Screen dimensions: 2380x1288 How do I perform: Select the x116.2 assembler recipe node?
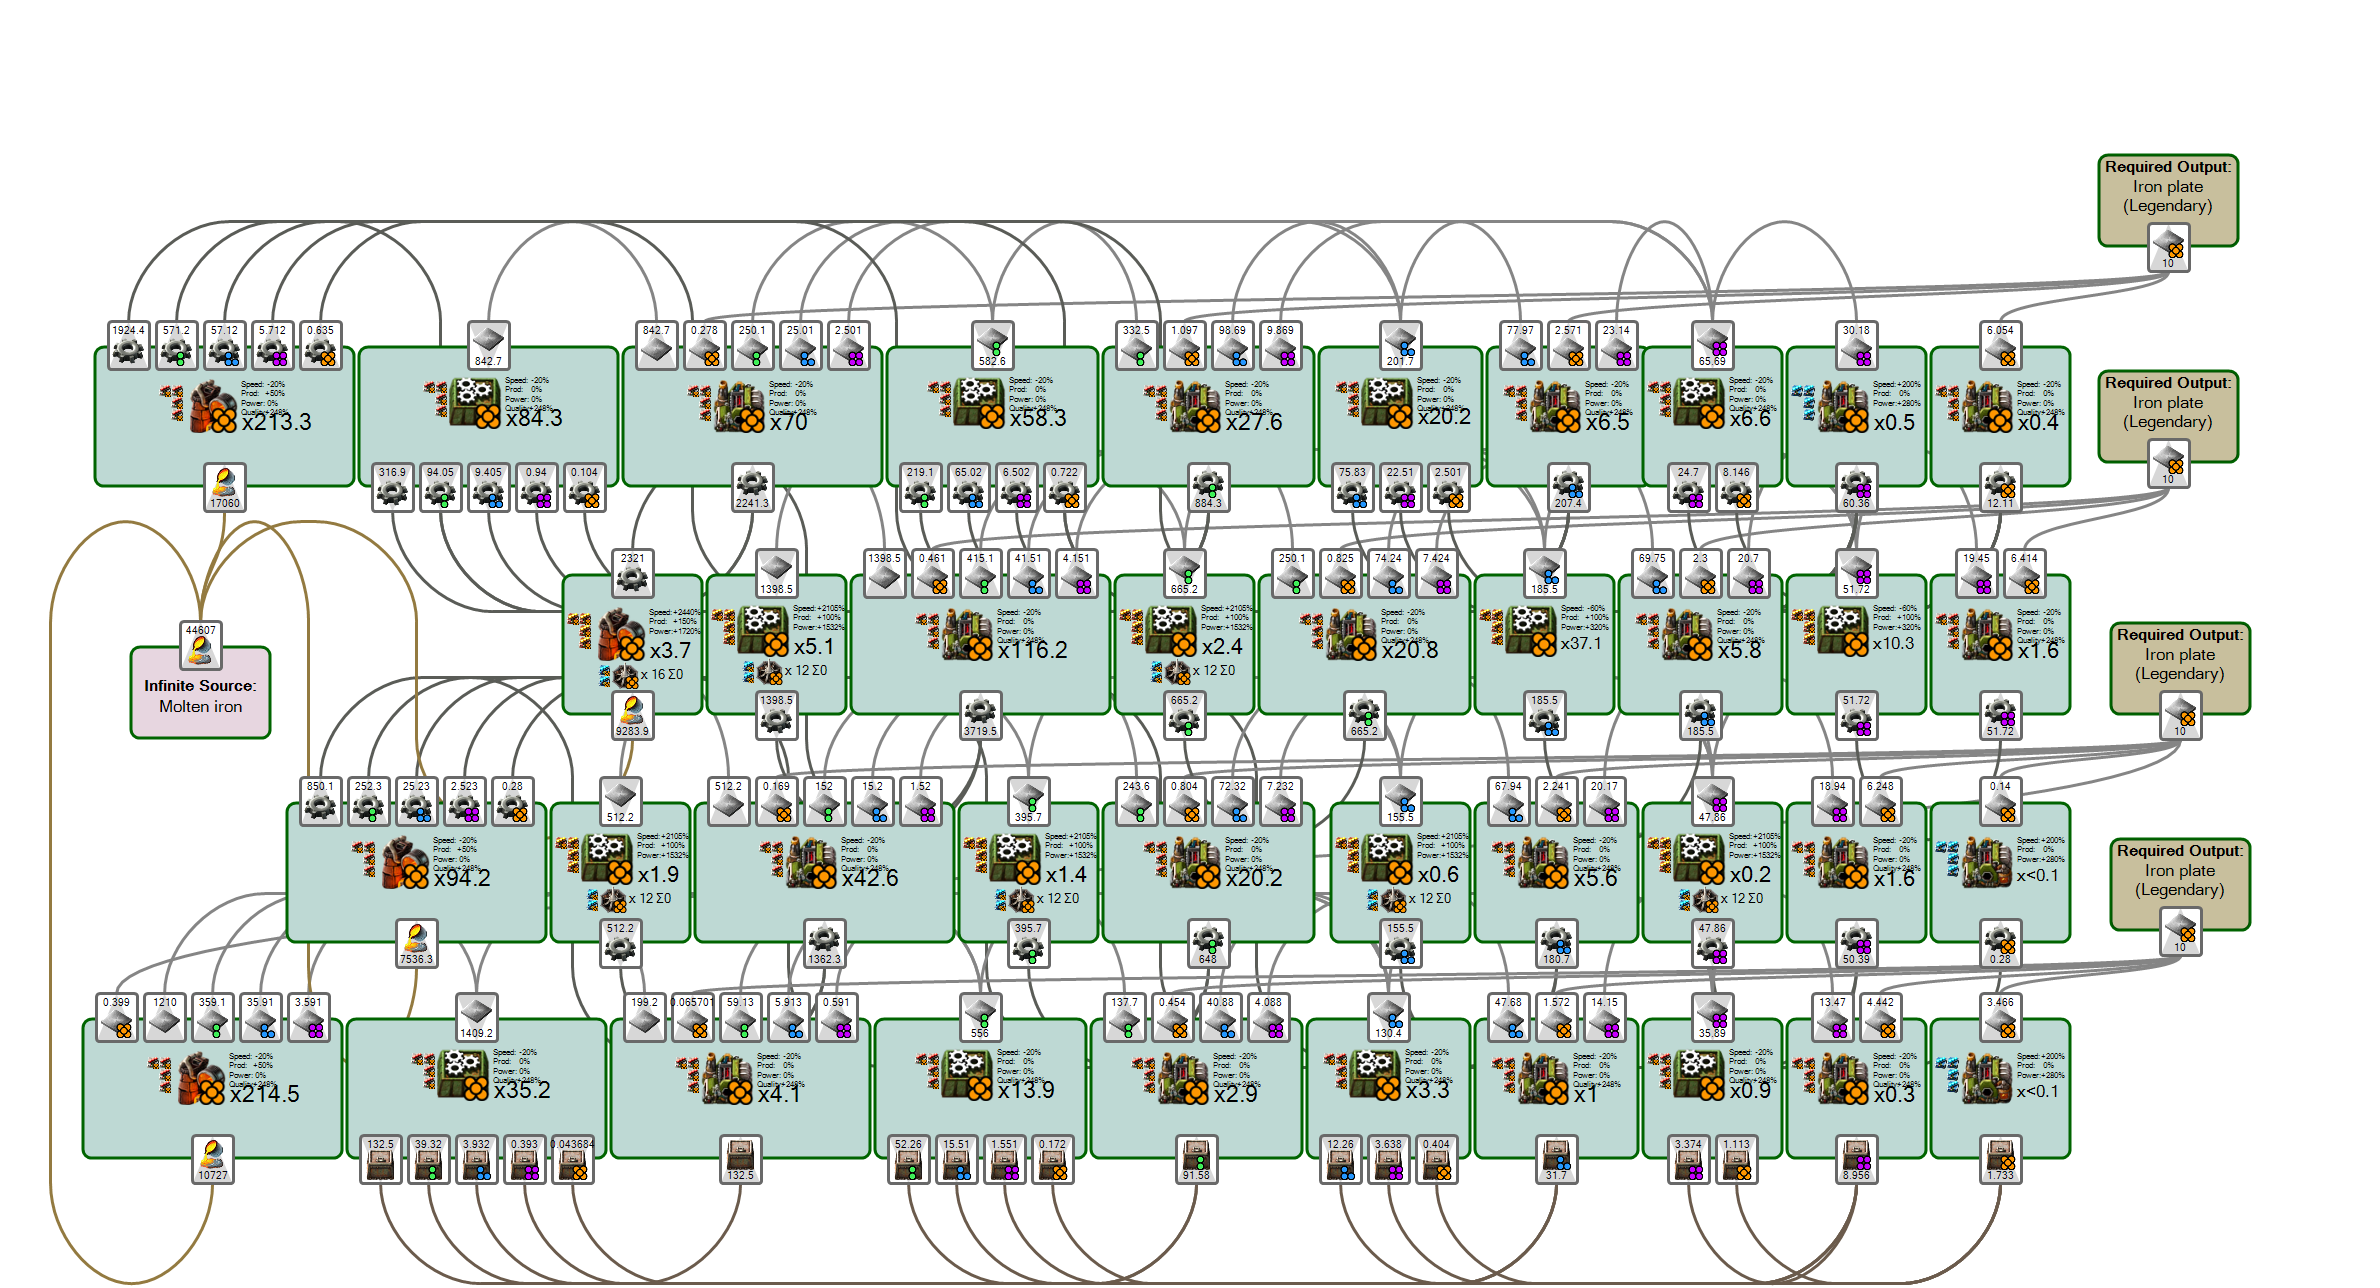pos(980,644)
